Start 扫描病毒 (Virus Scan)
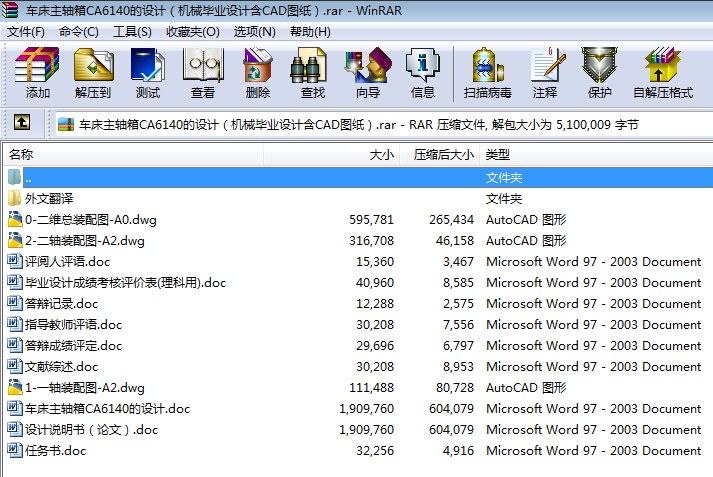 tap(487, 65)
